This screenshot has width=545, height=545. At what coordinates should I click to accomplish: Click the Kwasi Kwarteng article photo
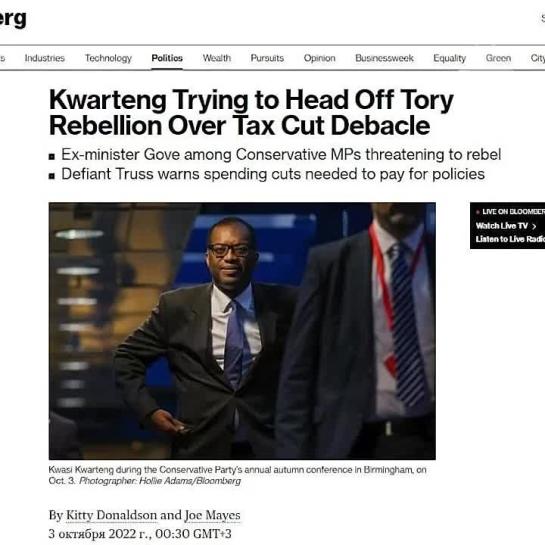click(242, 331)
